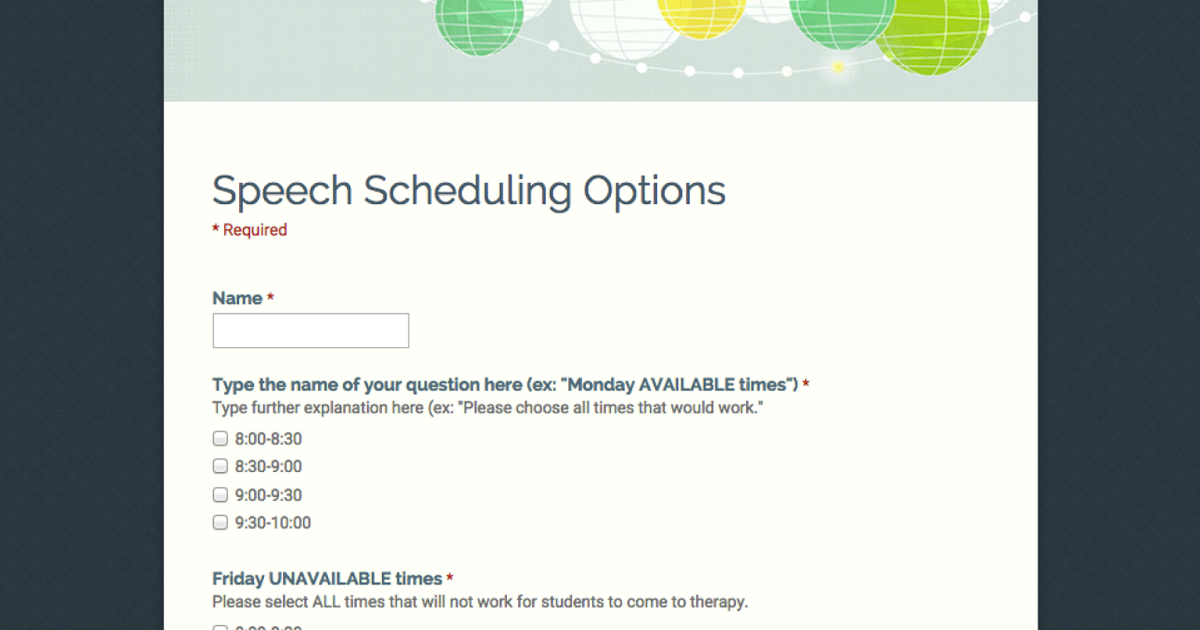Image resolution: width=1200 pixels, height=630 pixels.
Task: Tick the 8:30-9:00 checkbox
Action: point(220,466)
